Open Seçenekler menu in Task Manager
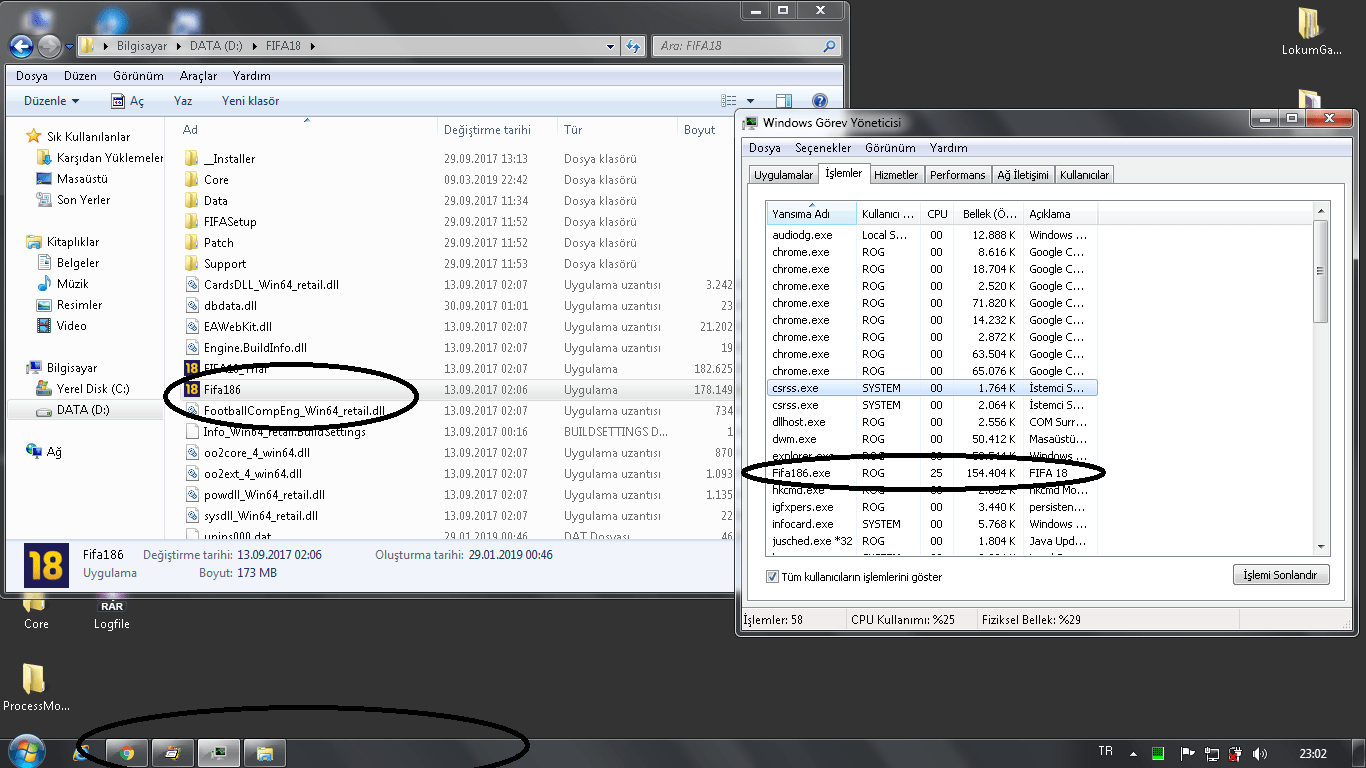 [823, 148]
